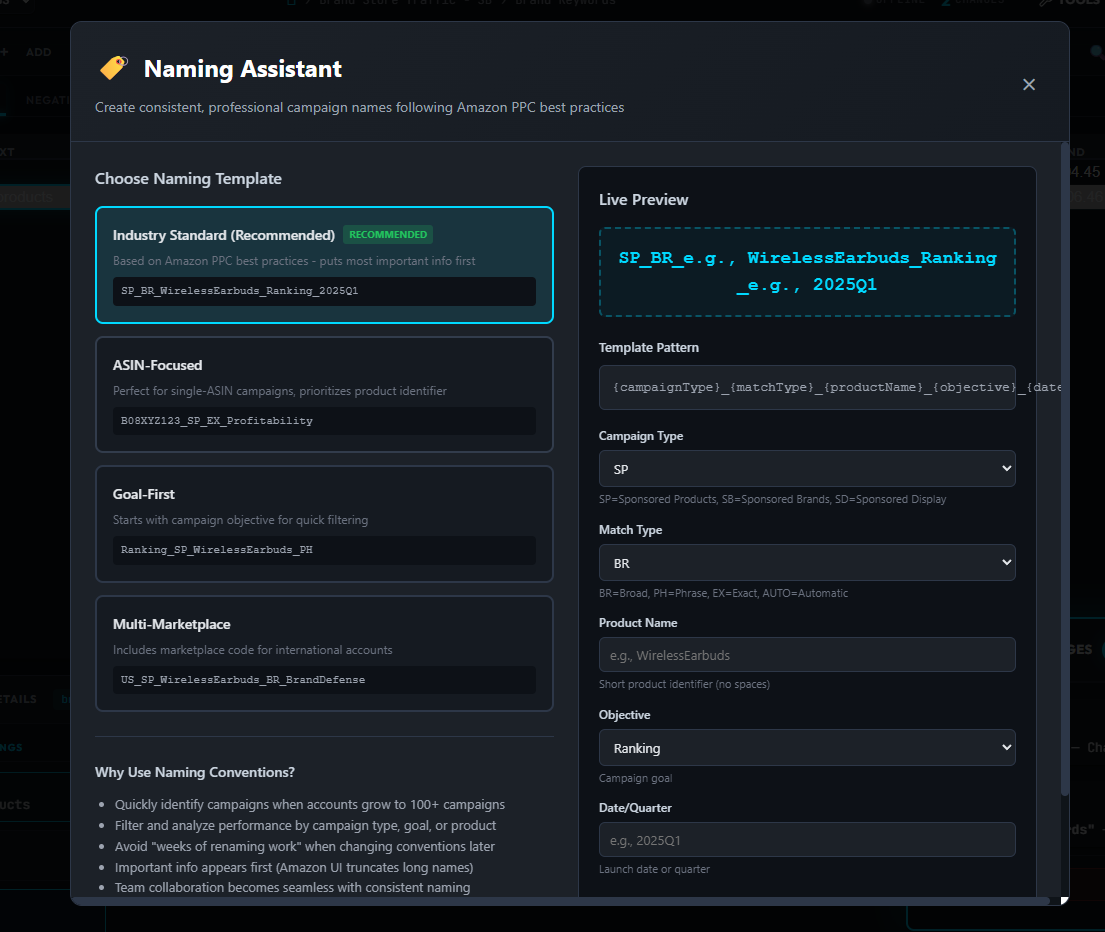Click the Live Preview name box
The height and width of the screenshot is (932, 1105).
coord(806,271)
